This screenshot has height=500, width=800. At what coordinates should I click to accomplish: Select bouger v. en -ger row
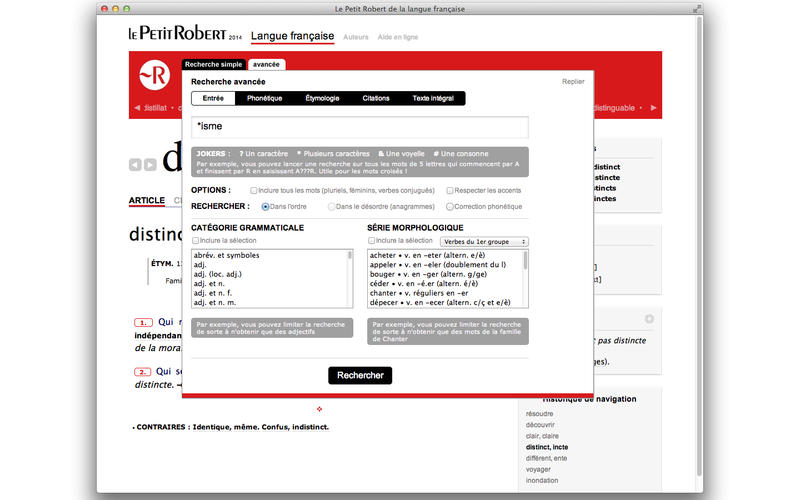[x=429, y=274]
